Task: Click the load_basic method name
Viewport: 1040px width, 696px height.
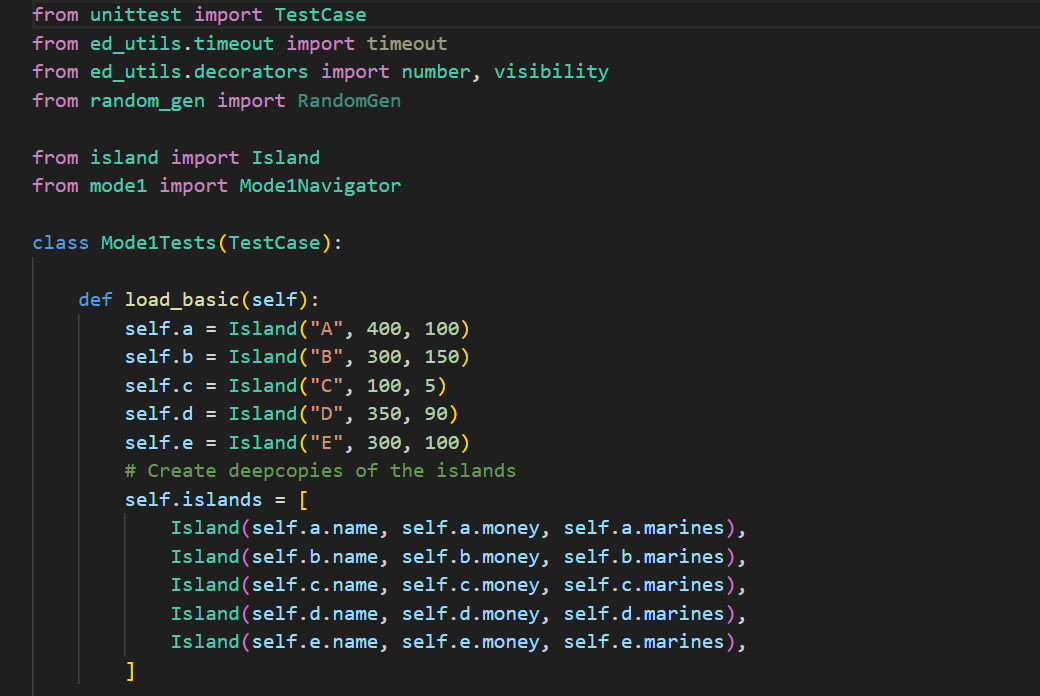Action: point(182,300)
